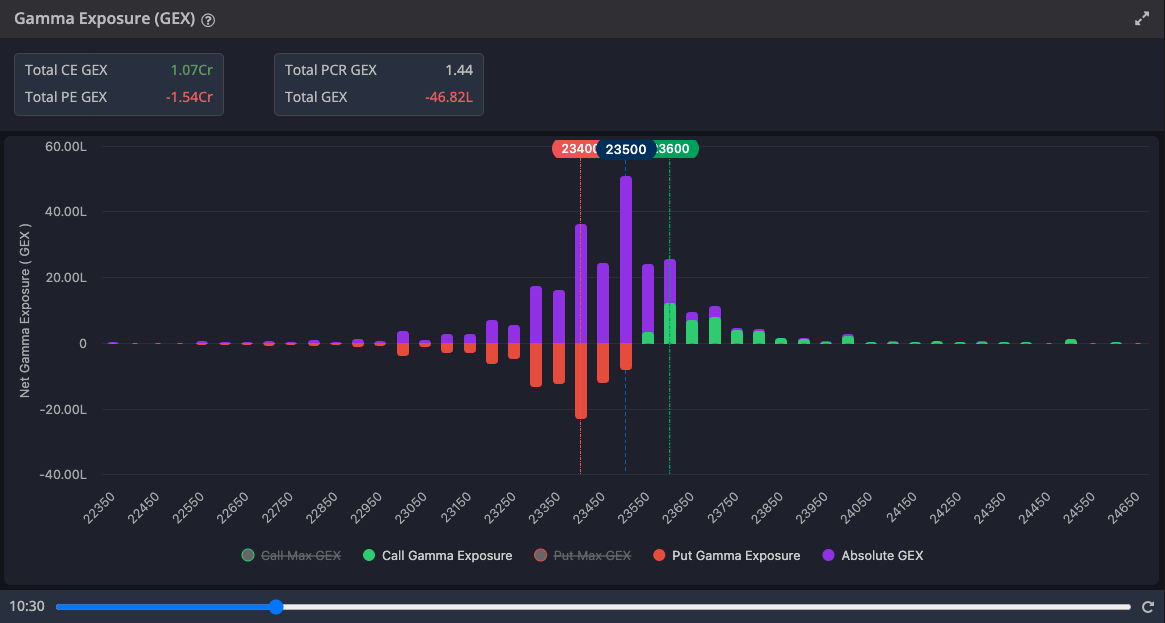
Task: Click the tallest green call bar
Action: point(670,324)
